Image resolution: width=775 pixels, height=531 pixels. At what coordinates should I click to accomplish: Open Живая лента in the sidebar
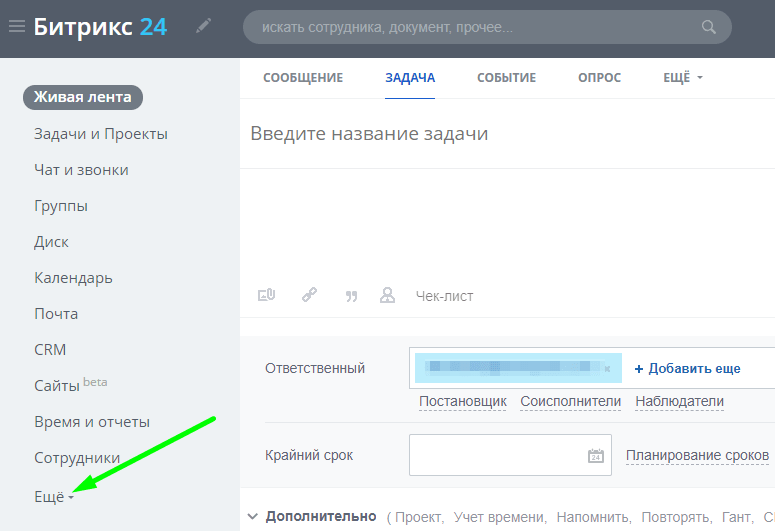(83, 97)
